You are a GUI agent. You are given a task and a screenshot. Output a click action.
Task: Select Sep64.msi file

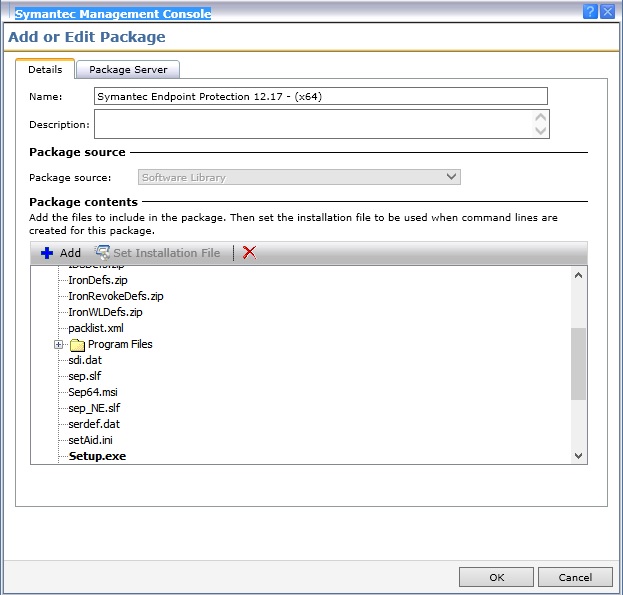pyautogui.click(x=93, y=392)
